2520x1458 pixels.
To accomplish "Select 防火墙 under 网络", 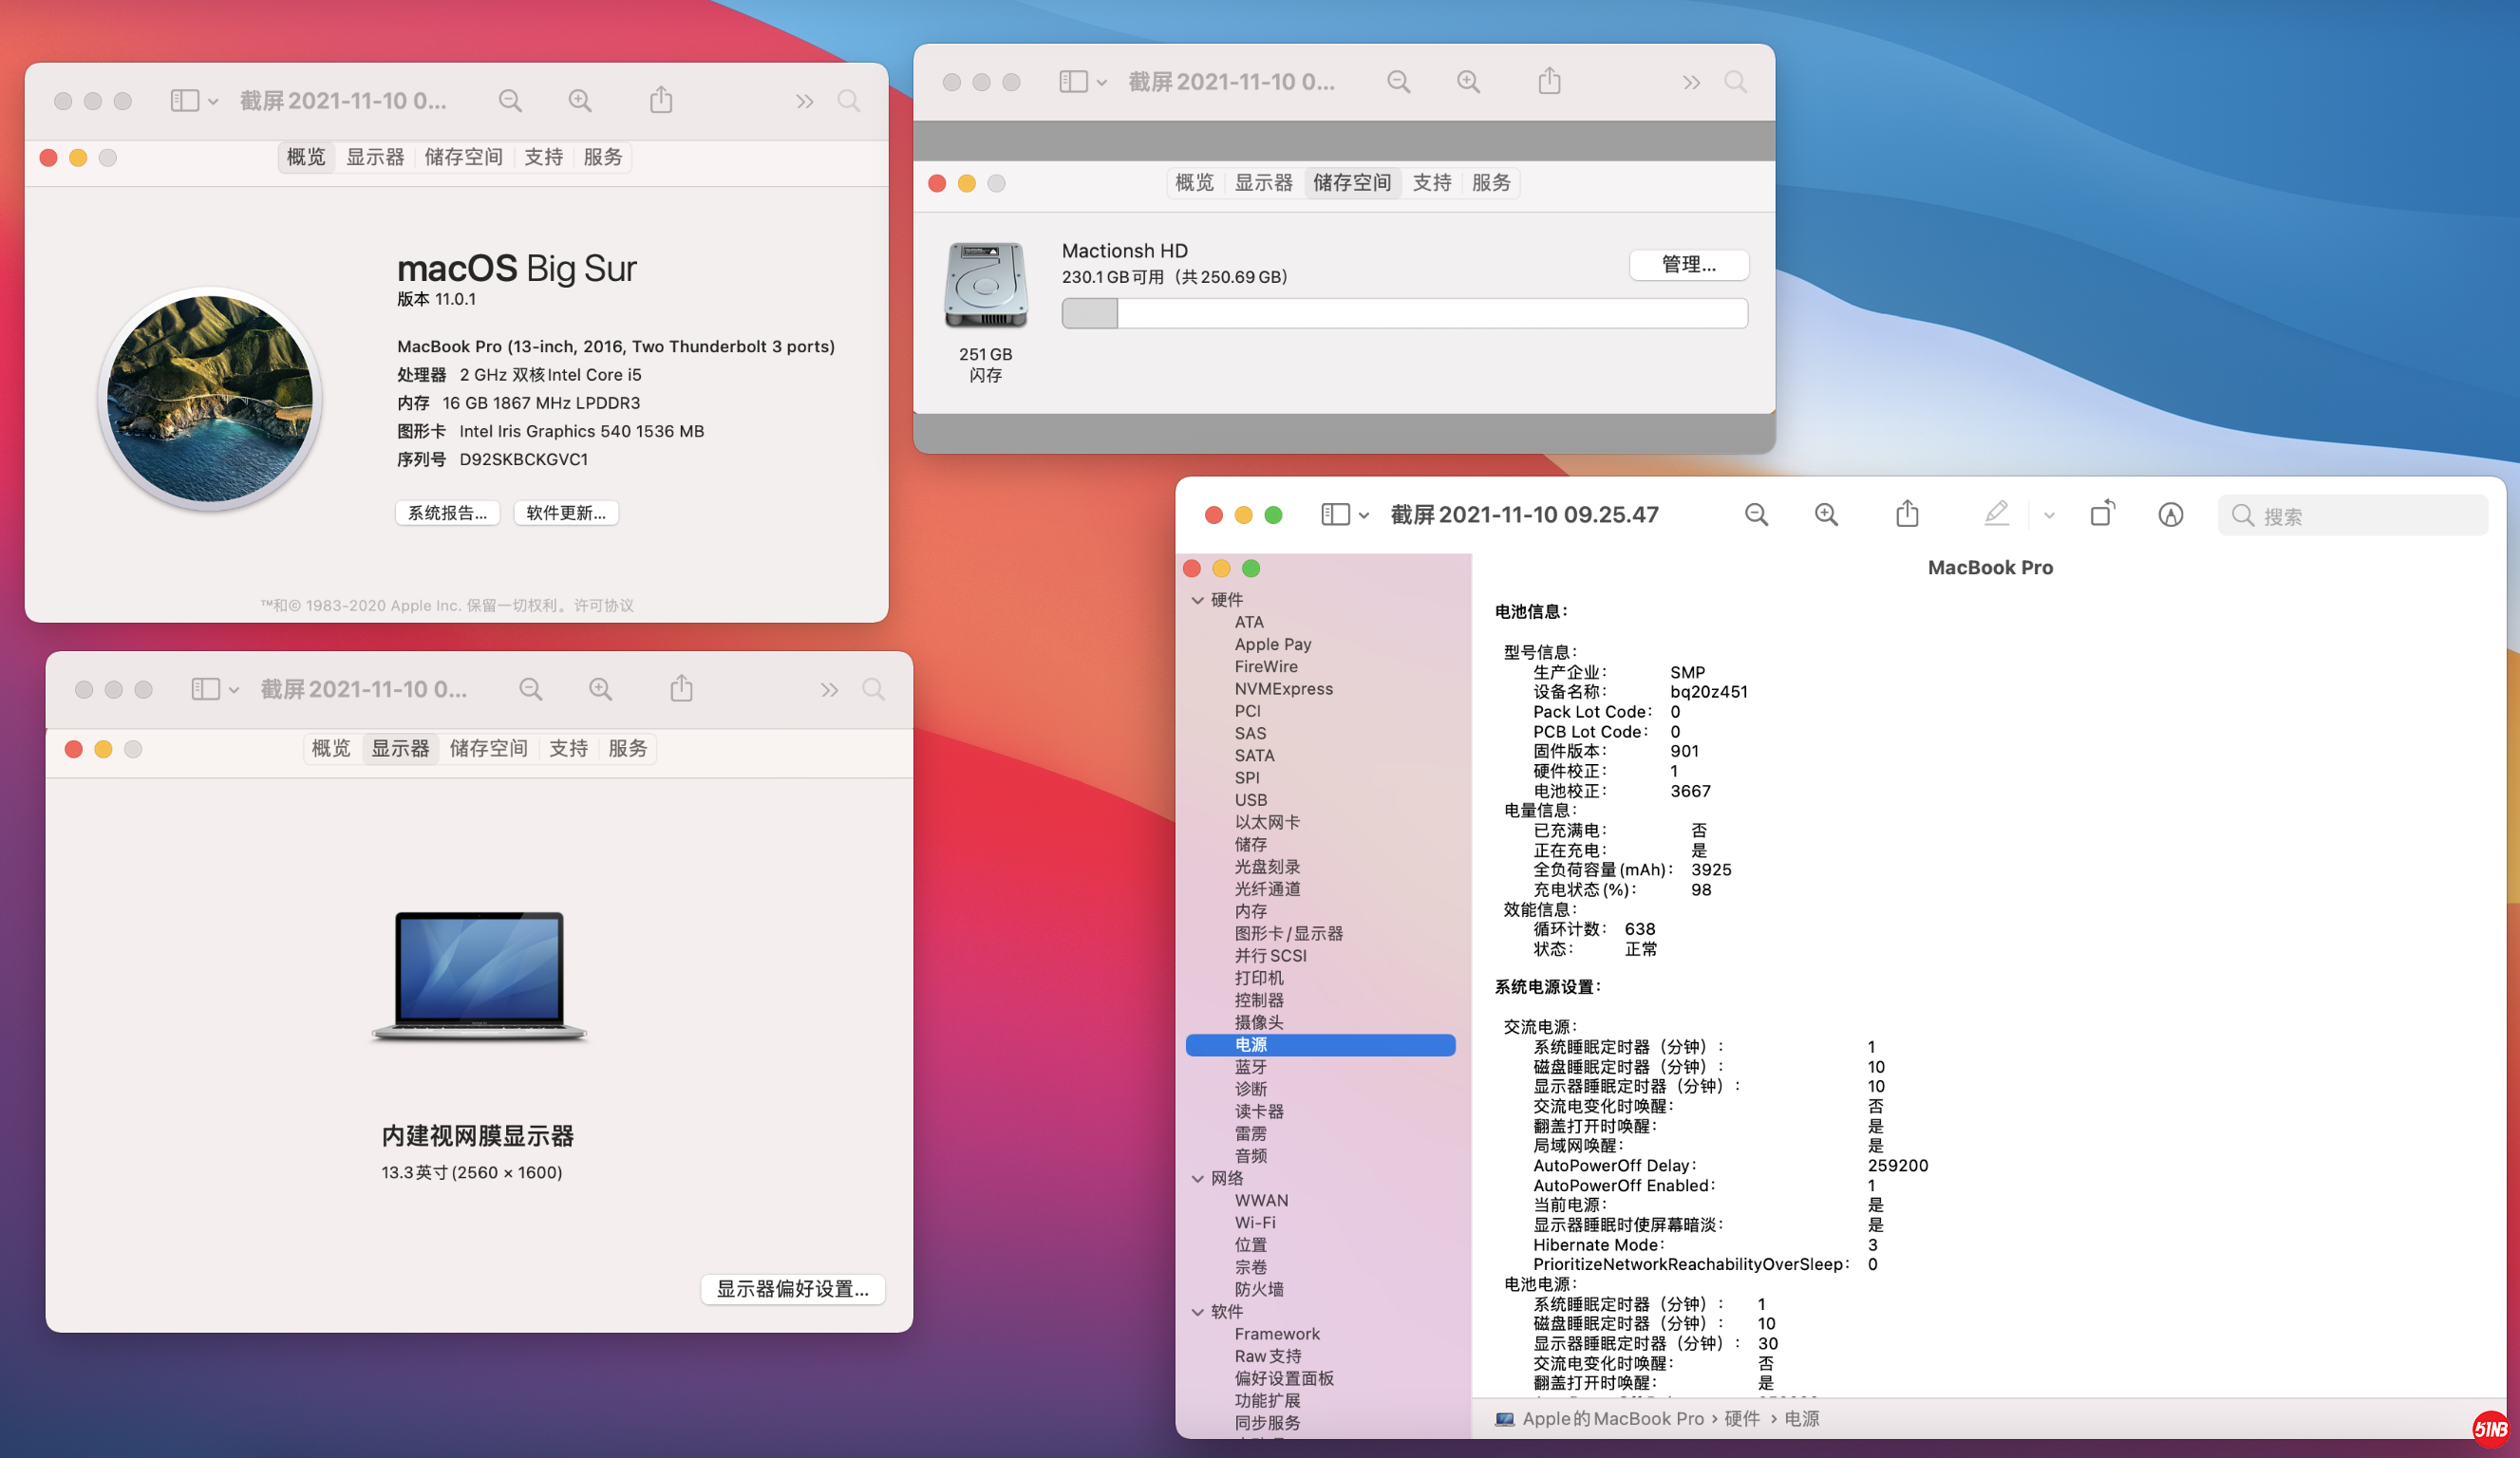I will click(1258, 1290).
